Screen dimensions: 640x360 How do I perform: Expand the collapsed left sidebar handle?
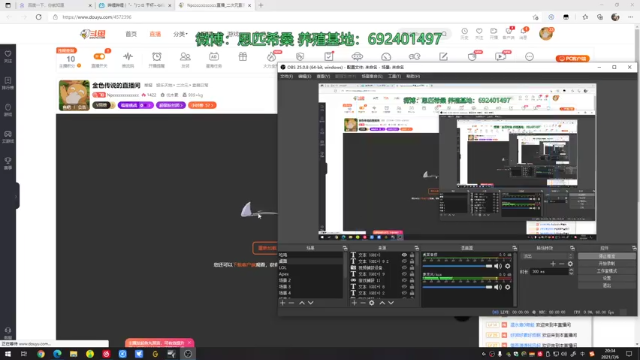[16, 196]
